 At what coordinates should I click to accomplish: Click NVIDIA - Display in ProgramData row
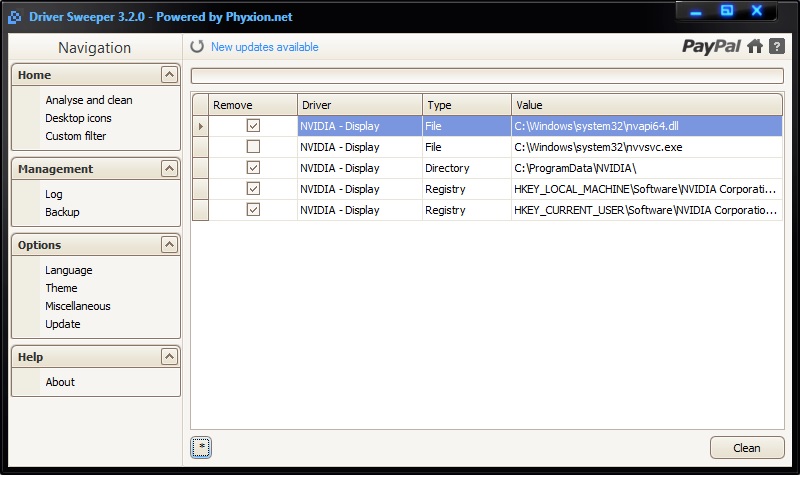click(360, 168)
